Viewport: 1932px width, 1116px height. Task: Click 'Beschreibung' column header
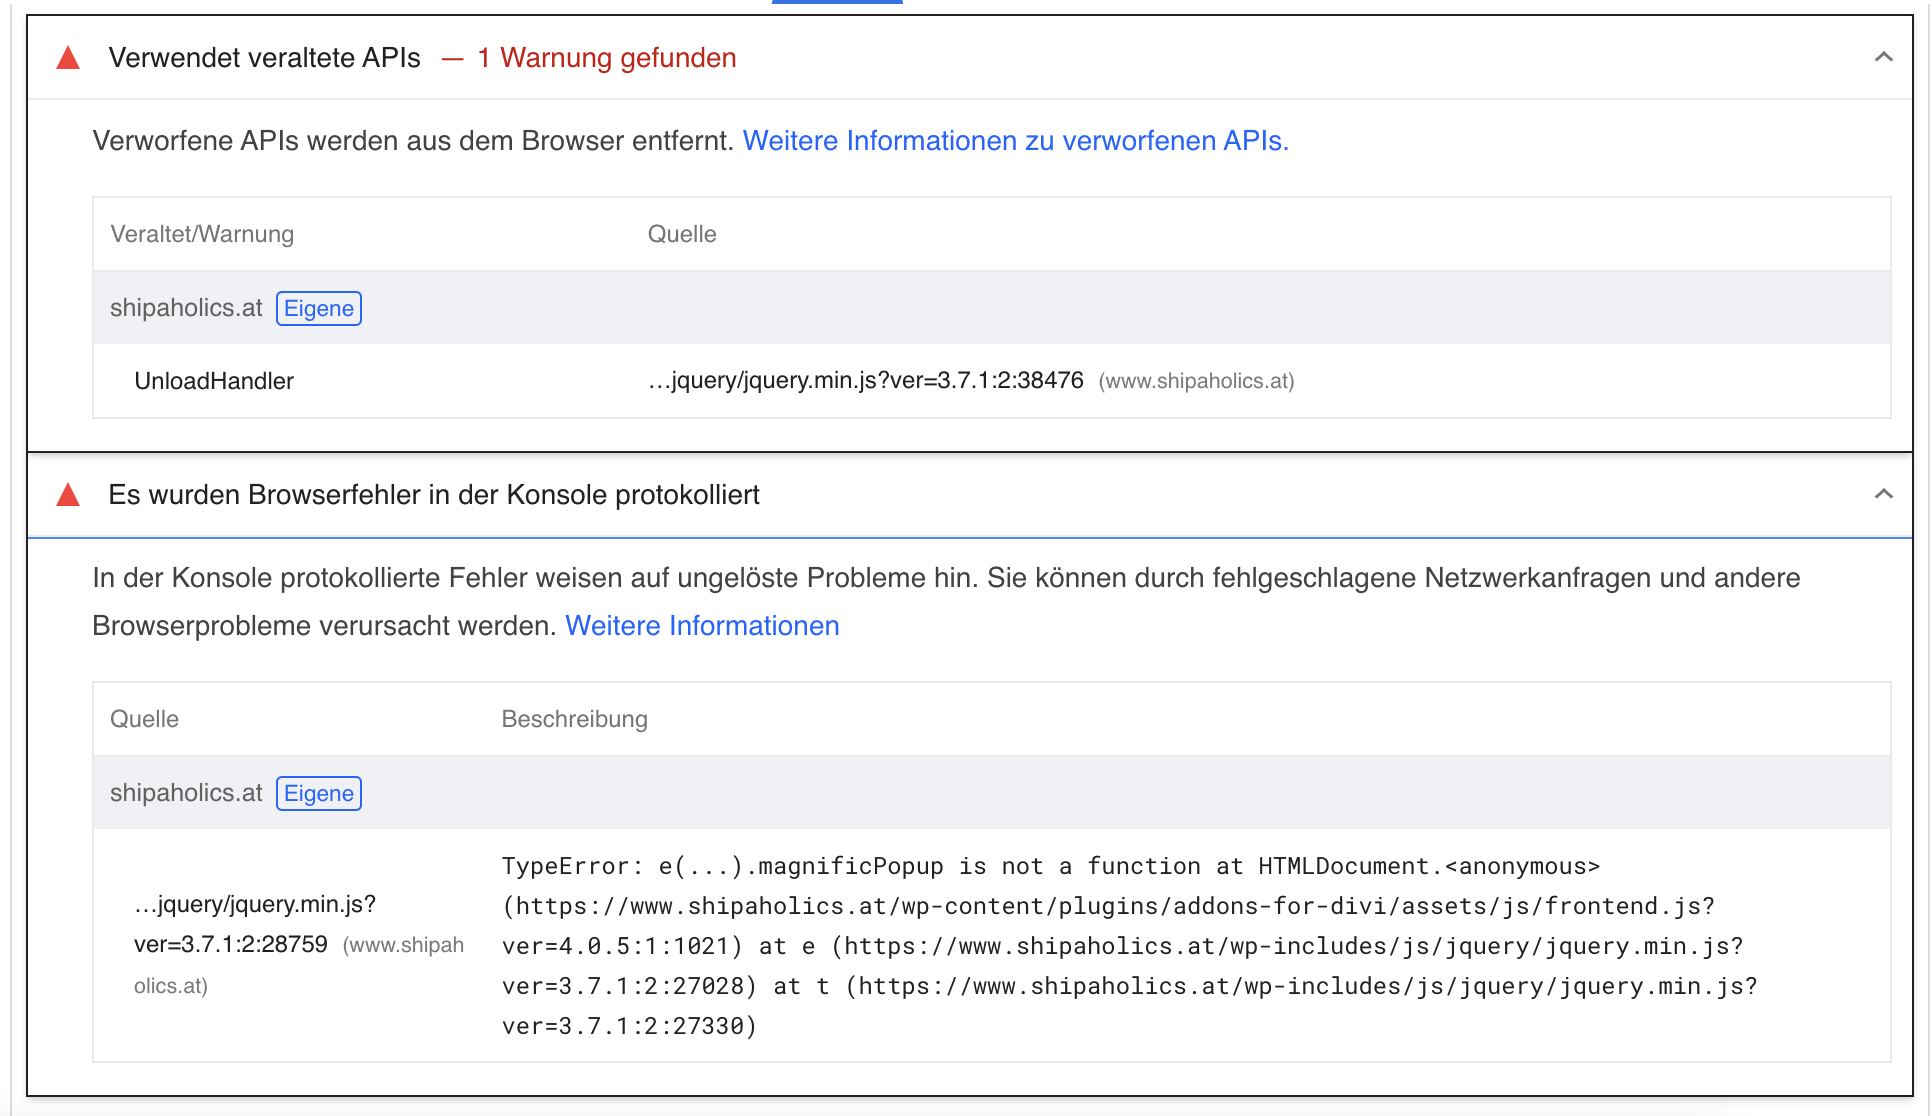(574, 719)
